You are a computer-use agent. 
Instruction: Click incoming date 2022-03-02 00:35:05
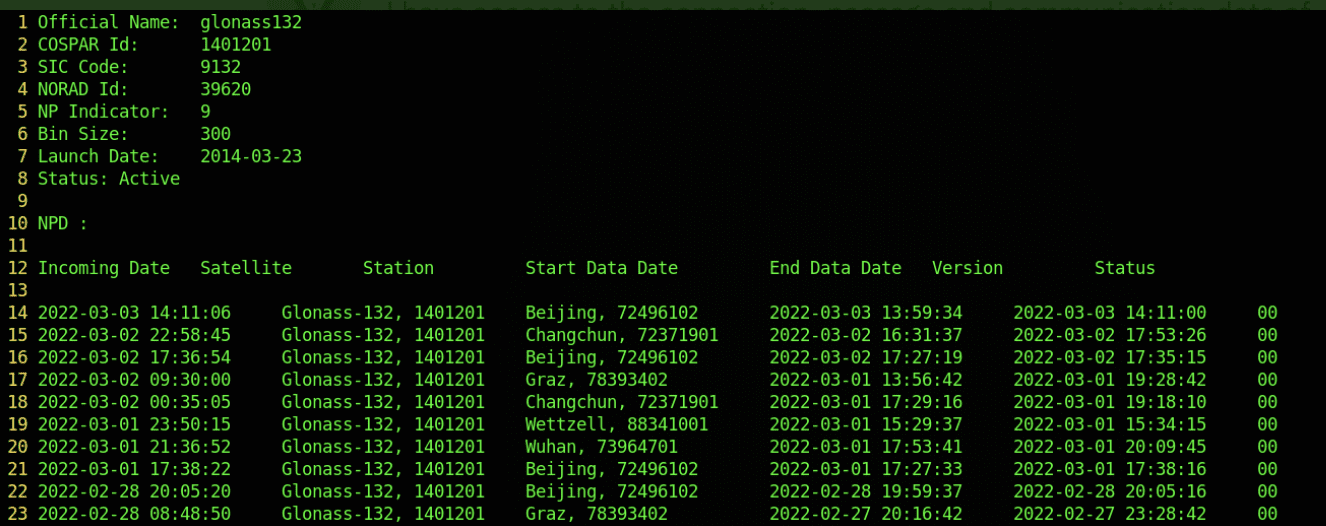pos(134,402)
